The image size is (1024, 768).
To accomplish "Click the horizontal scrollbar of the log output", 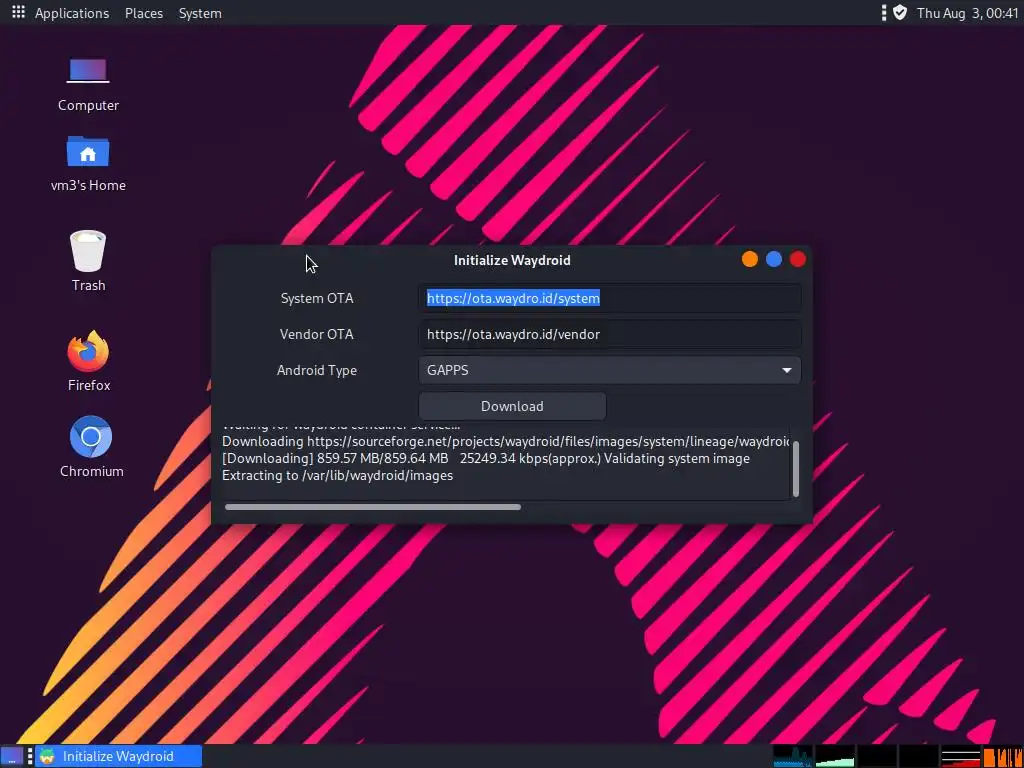I will point(372,507).
